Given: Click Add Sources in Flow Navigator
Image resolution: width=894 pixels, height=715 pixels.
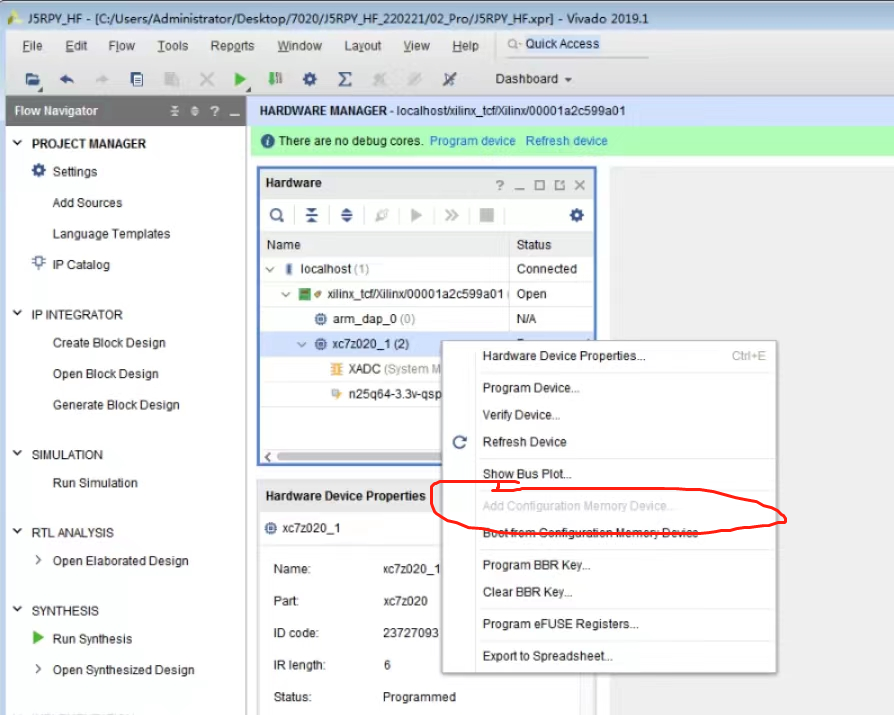Looking at the screenshot, I should 87,203.
